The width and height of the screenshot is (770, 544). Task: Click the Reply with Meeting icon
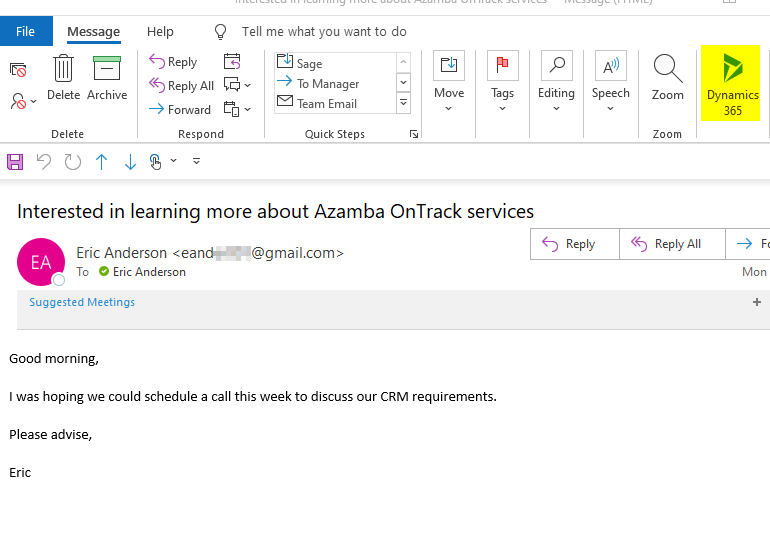click(232, 62)
